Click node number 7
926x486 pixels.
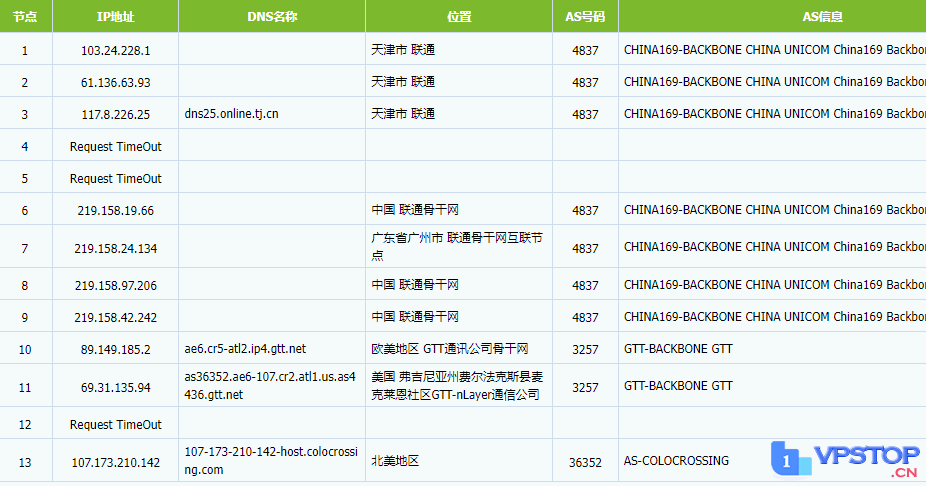[x=25, y=249]
